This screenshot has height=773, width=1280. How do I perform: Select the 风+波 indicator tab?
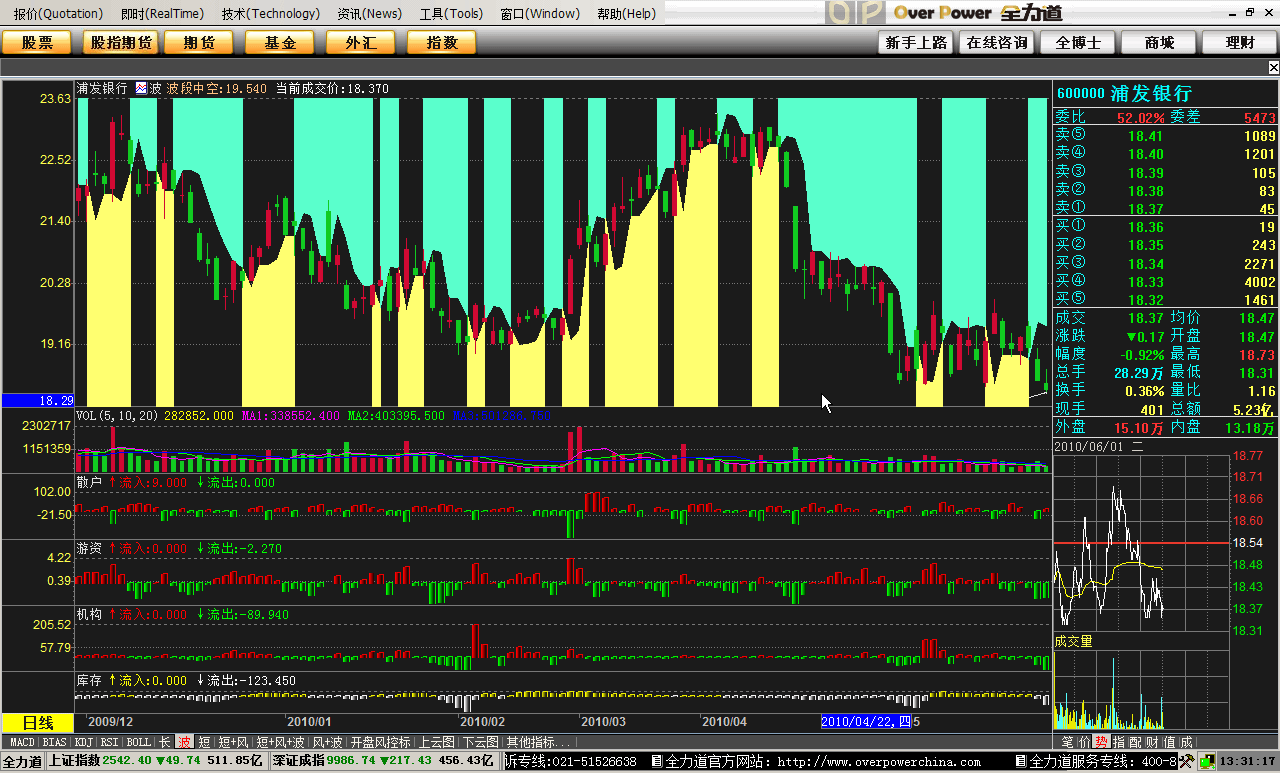(x=327, y=742)
